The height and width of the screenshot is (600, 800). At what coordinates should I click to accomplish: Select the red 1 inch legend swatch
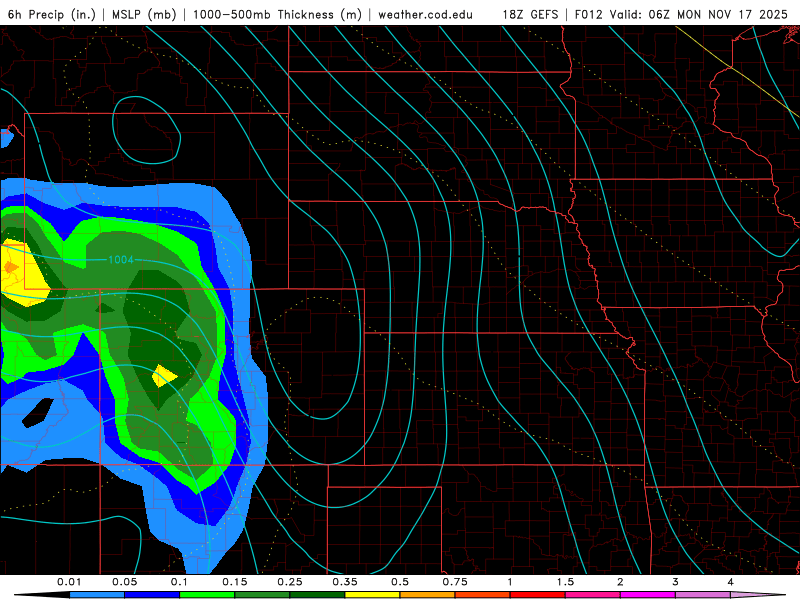pos(538,595)
